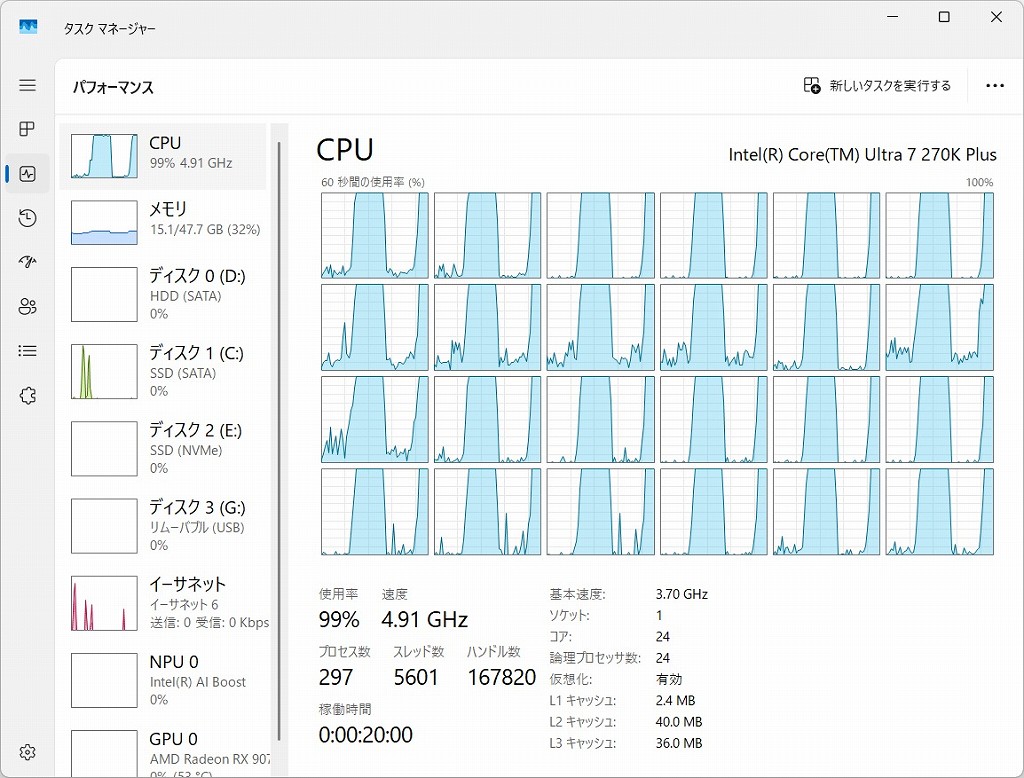Click the タスク マネージャー window title
This screenshot has width=1024, height=778.
point(110,29)
